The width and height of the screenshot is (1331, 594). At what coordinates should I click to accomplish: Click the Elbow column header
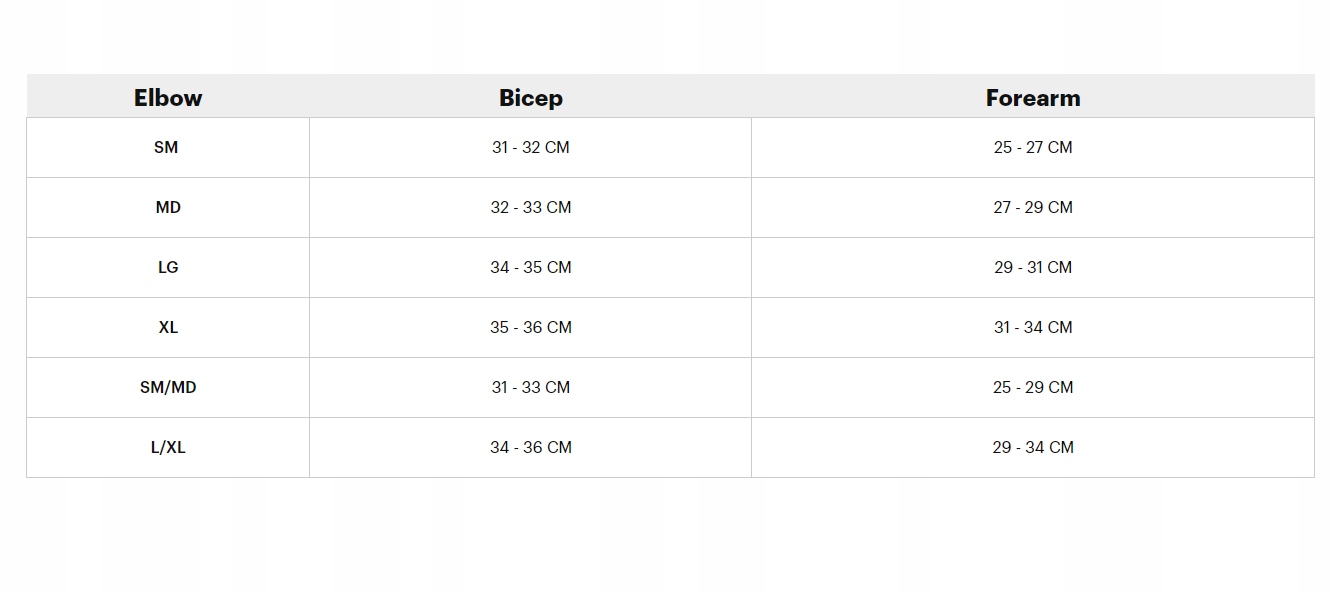(168, 98)
